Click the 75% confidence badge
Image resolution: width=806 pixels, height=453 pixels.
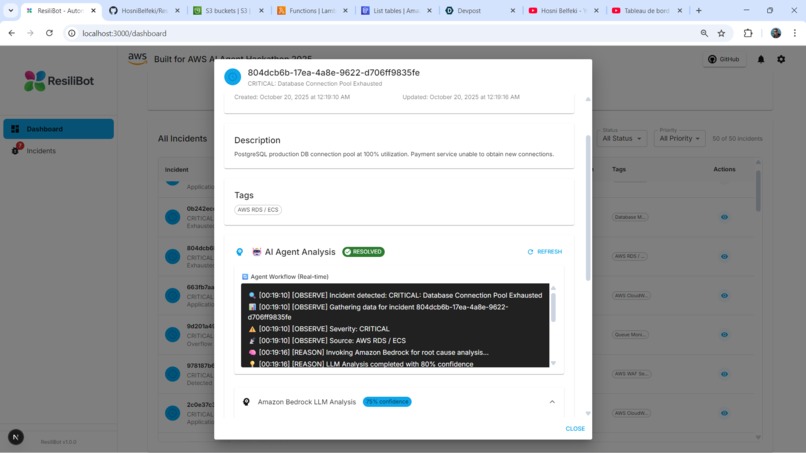coord(387,402)
